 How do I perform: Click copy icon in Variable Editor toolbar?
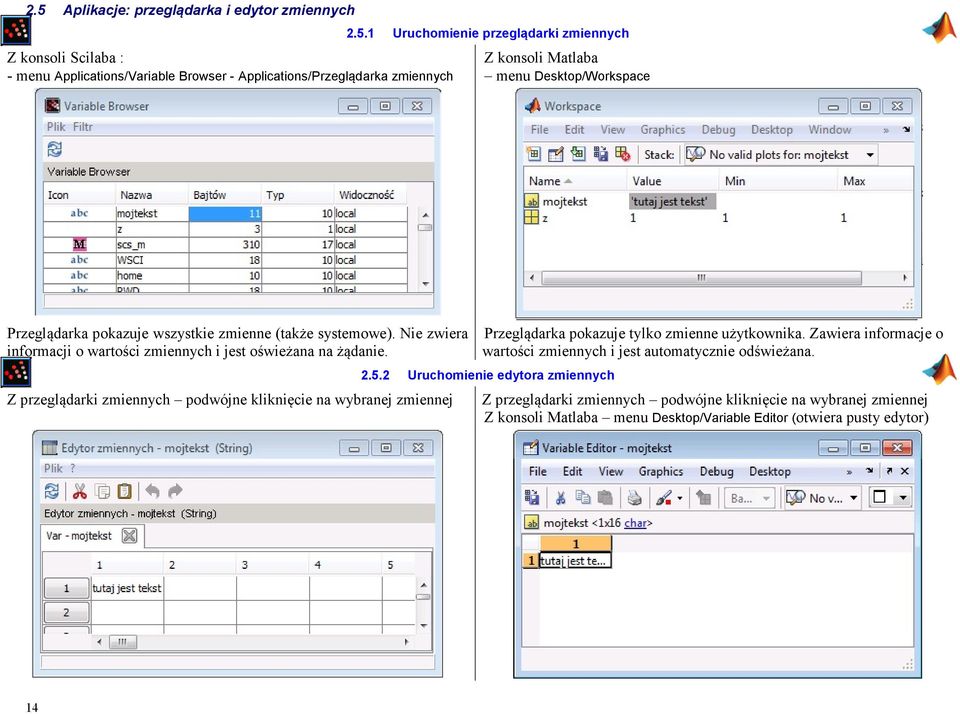pos(583,497)
